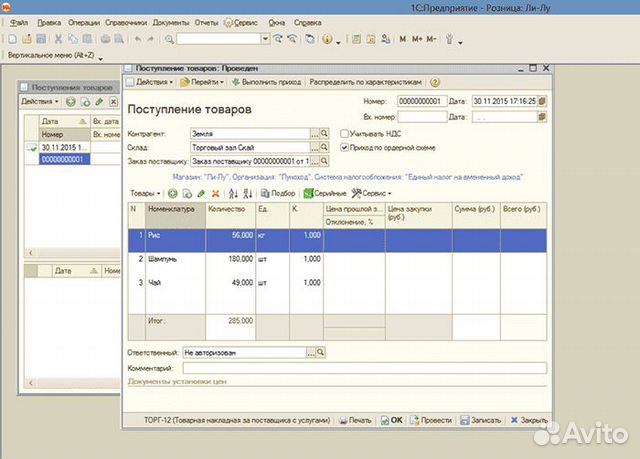Click green Add icon in Поступления товаров list window
The image size is (640, 459).
(71, 102)
